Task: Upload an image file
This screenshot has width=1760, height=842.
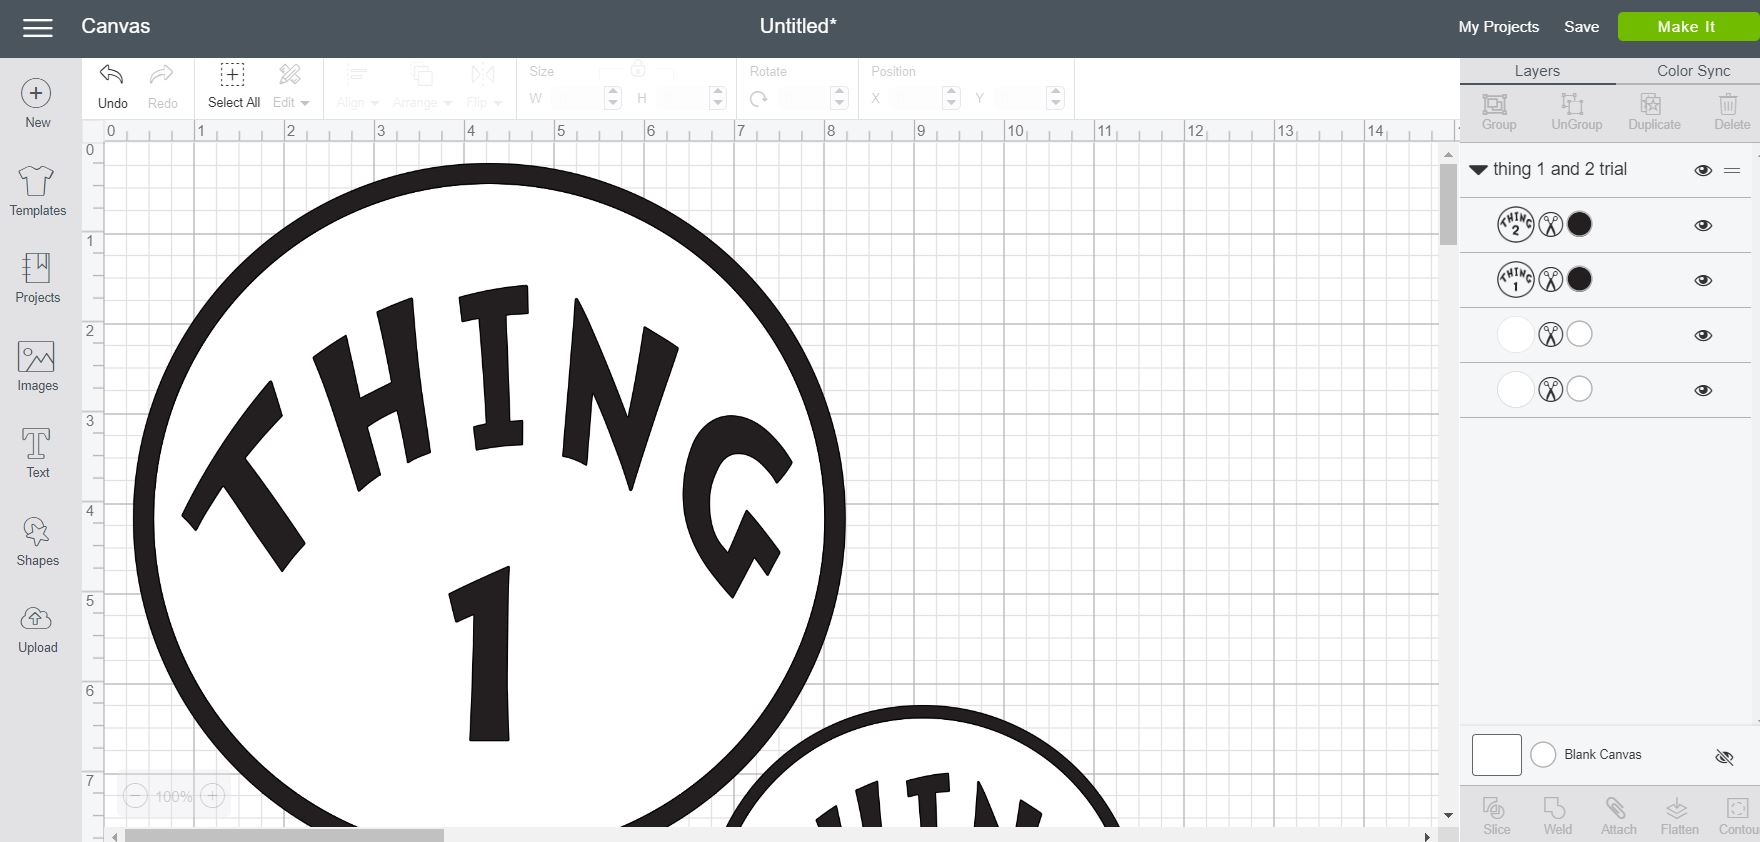Action: tap(37, 629)
